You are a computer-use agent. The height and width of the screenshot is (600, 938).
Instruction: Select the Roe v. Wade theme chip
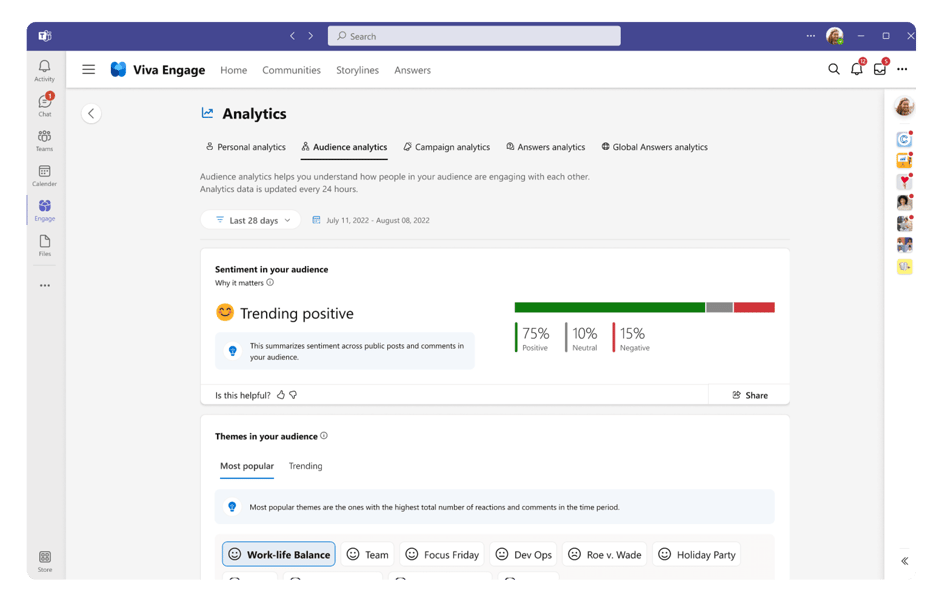tap(604, 555)
